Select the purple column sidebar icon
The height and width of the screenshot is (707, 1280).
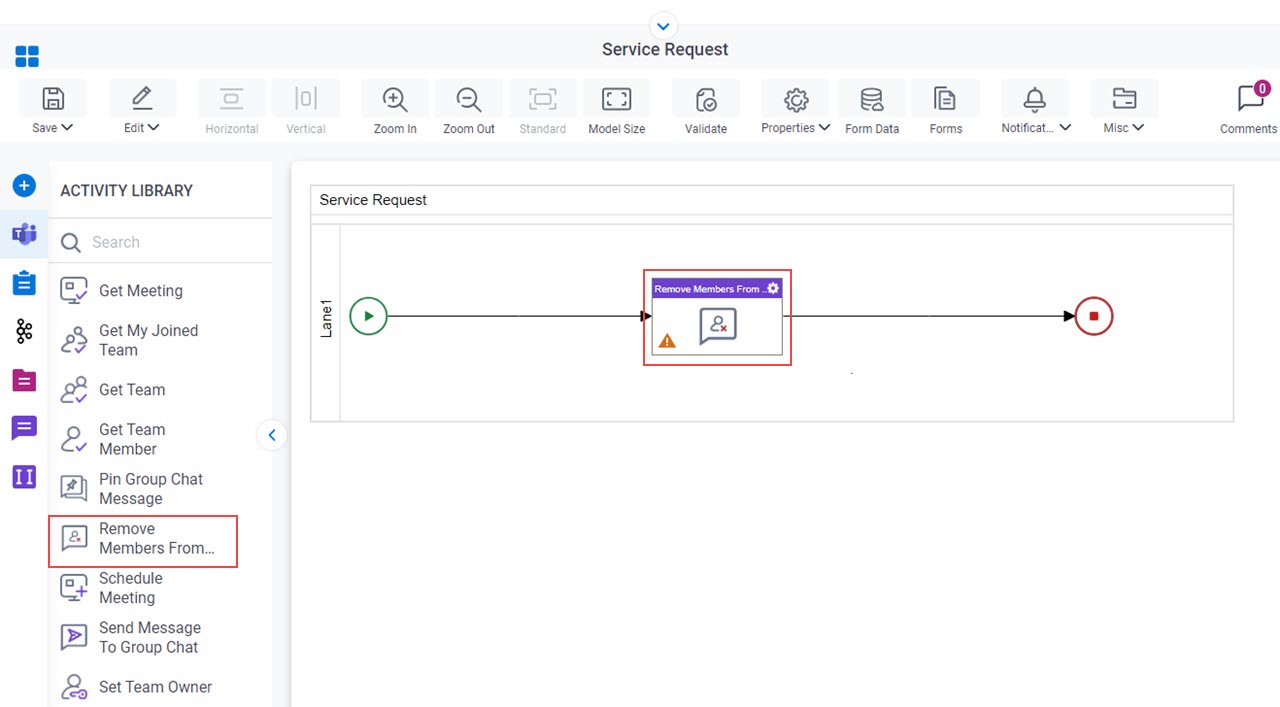click(x=24, y=477)
